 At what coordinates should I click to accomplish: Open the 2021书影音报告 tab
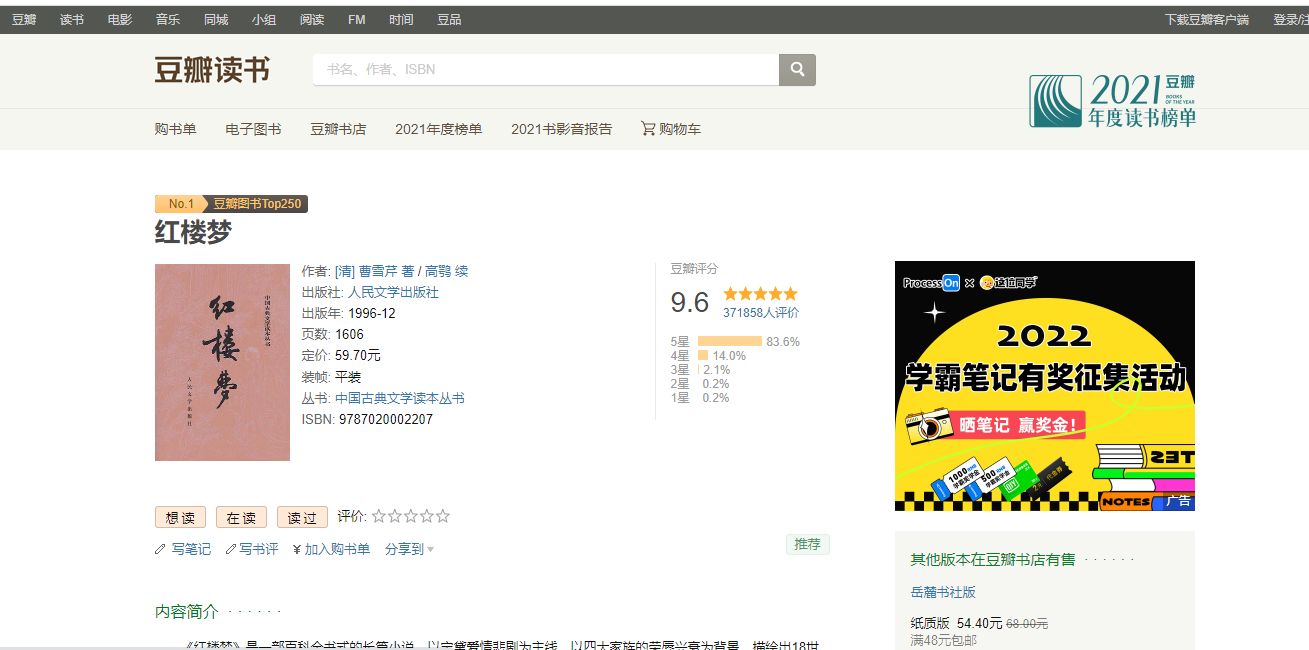coord(561,129)
